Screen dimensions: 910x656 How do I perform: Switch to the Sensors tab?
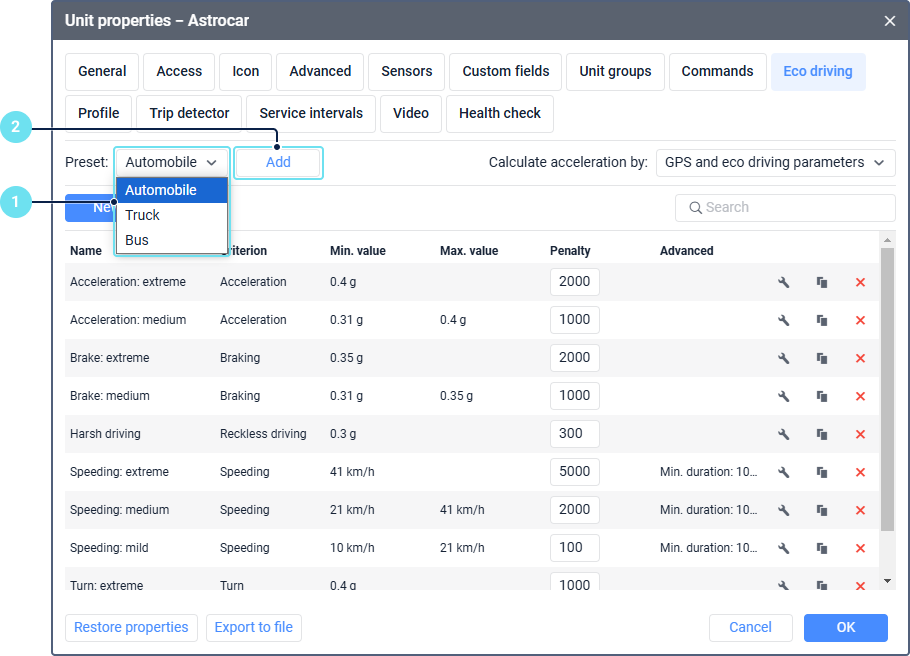click(407, 72)
